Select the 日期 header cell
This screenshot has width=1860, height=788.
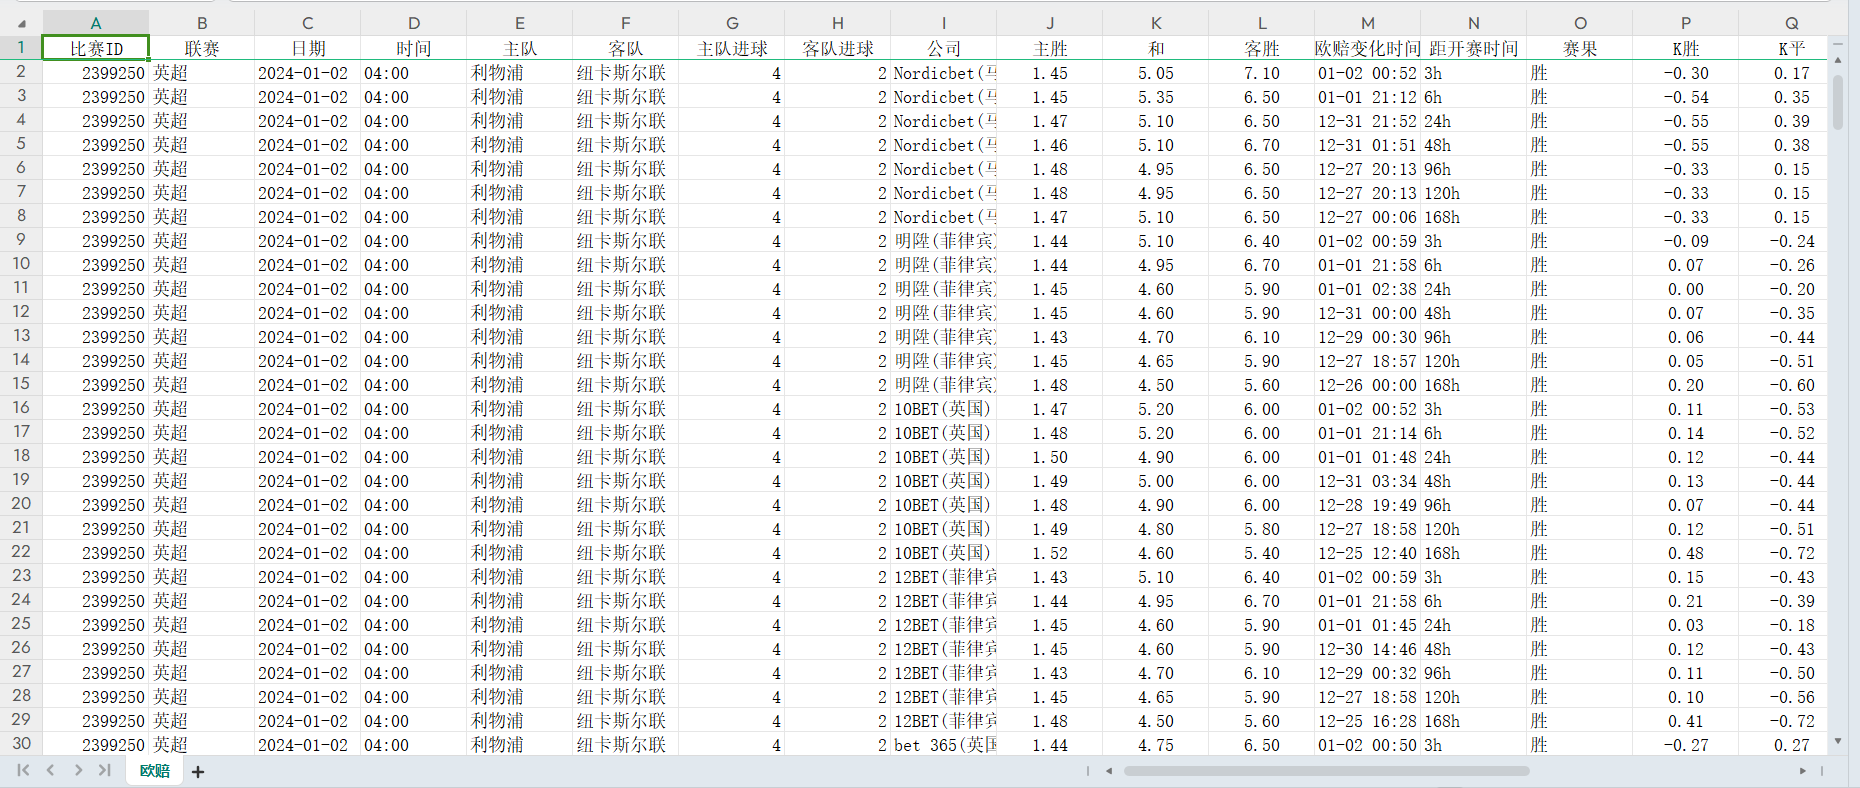point(308,48)
